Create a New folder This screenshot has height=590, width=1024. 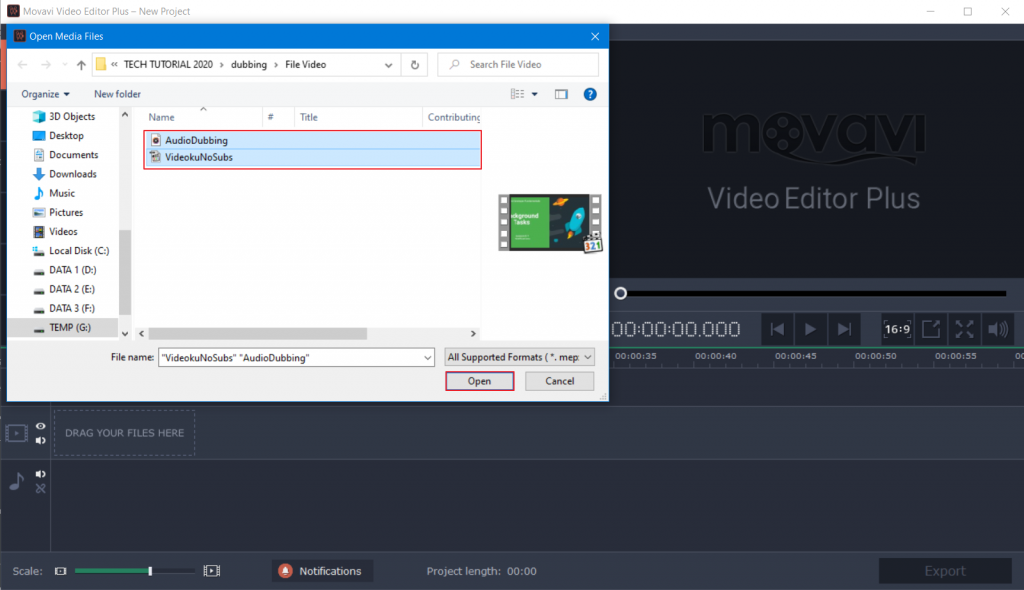(118, 94)
